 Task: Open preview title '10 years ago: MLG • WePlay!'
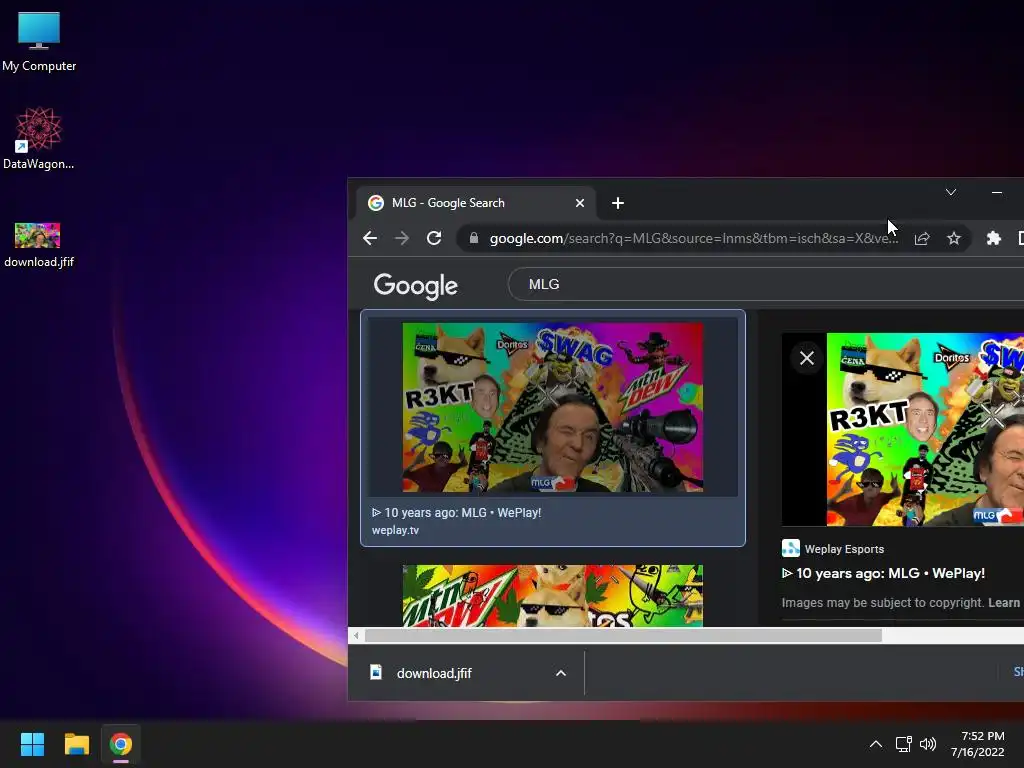884,573
